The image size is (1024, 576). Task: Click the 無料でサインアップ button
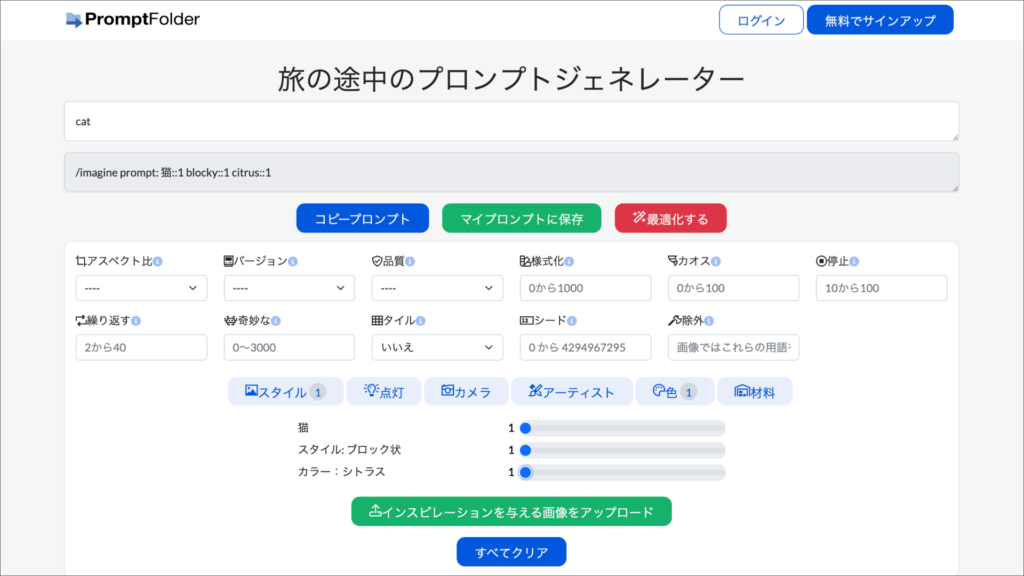[880, 19]
